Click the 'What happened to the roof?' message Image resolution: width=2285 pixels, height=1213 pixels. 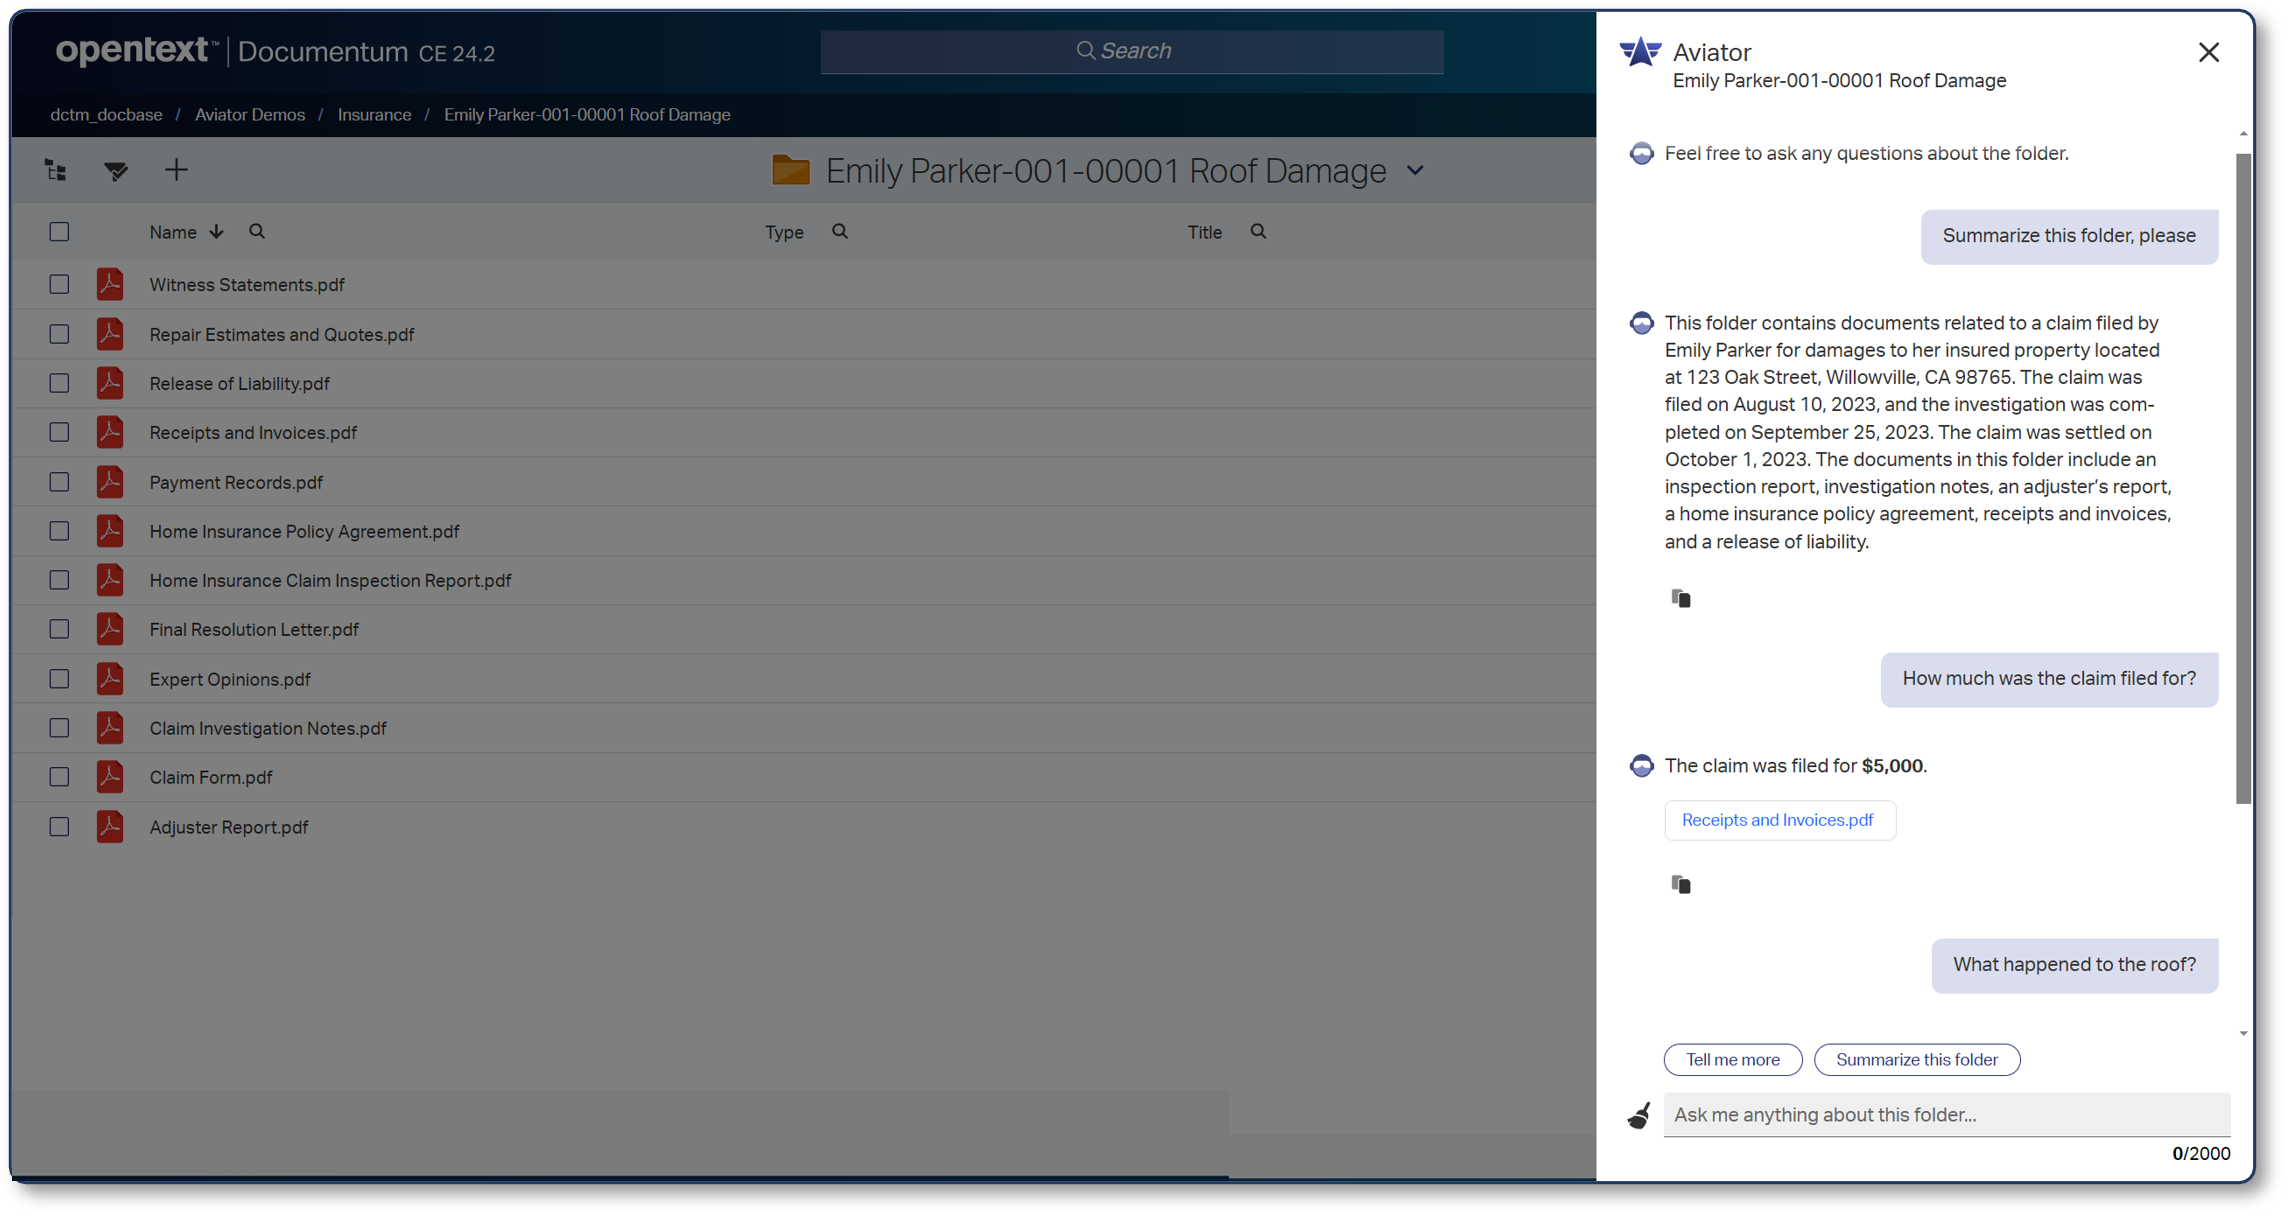point(2075,965)
